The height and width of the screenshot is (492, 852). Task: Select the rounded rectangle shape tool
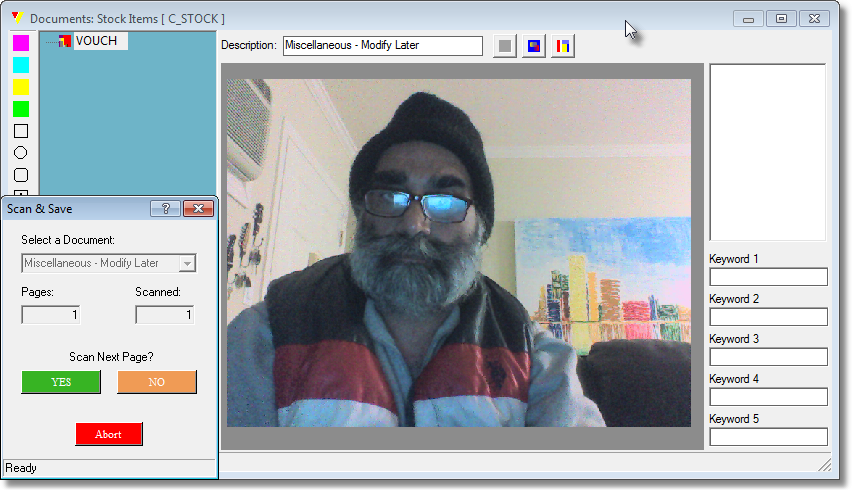click(x=21, y=175)
